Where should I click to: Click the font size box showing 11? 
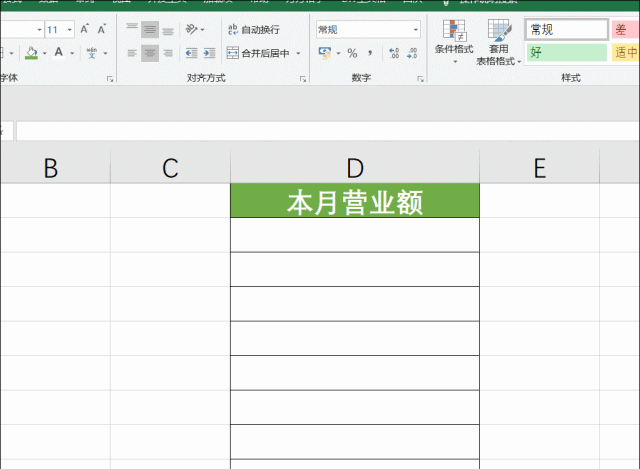pyautogui.click(x=55, y=30)
